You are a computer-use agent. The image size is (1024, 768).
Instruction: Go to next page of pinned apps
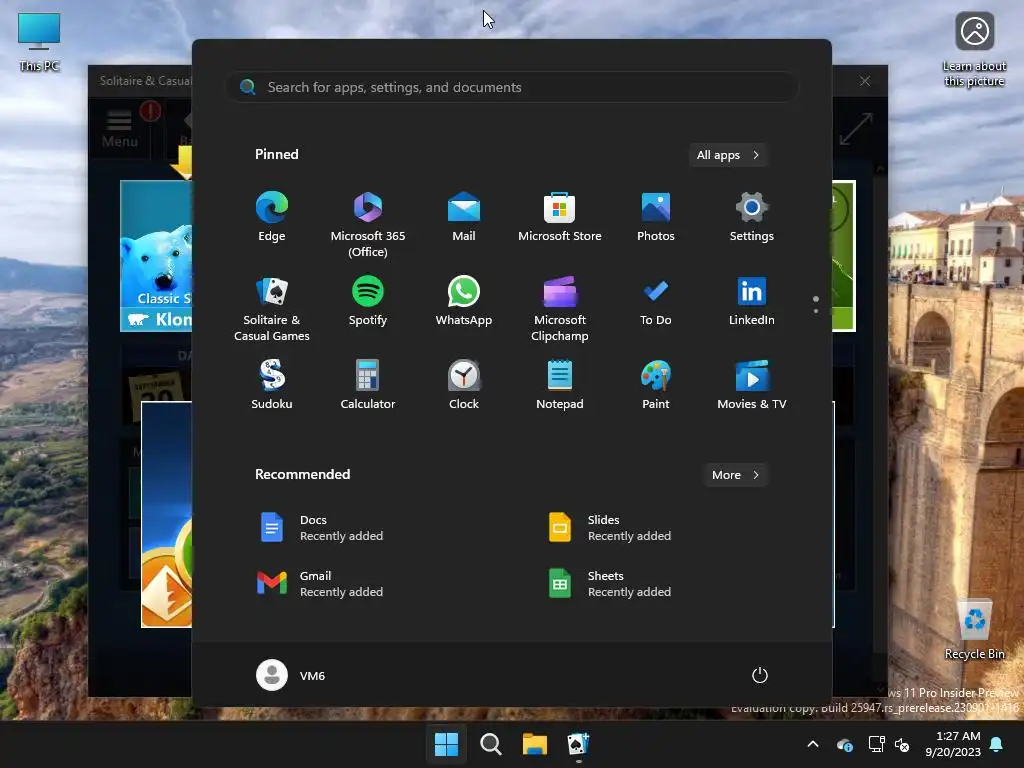tap(816, 311)
